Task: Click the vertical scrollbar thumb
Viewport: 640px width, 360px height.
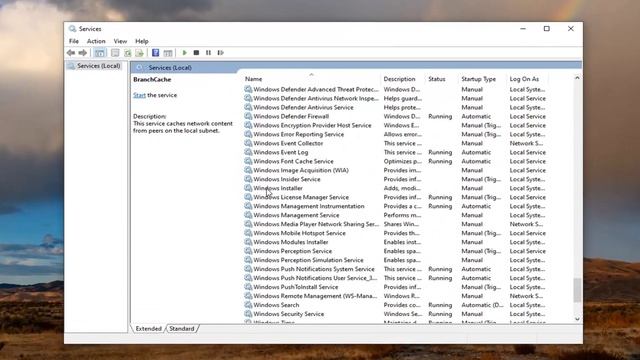Action: coord(577,290)
